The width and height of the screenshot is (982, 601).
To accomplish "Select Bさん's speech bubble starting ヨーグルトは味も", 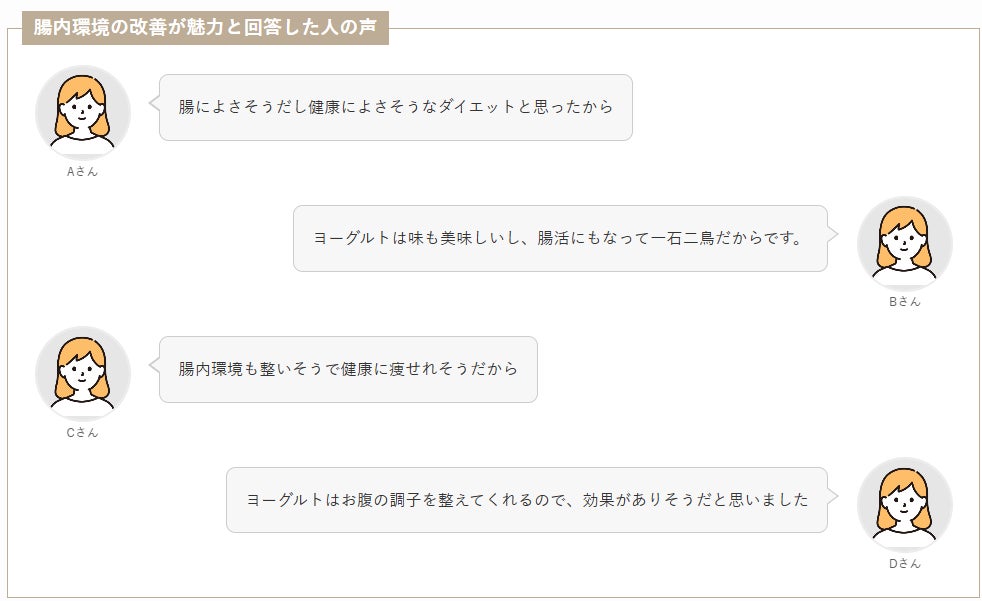I will click(559, 238).
